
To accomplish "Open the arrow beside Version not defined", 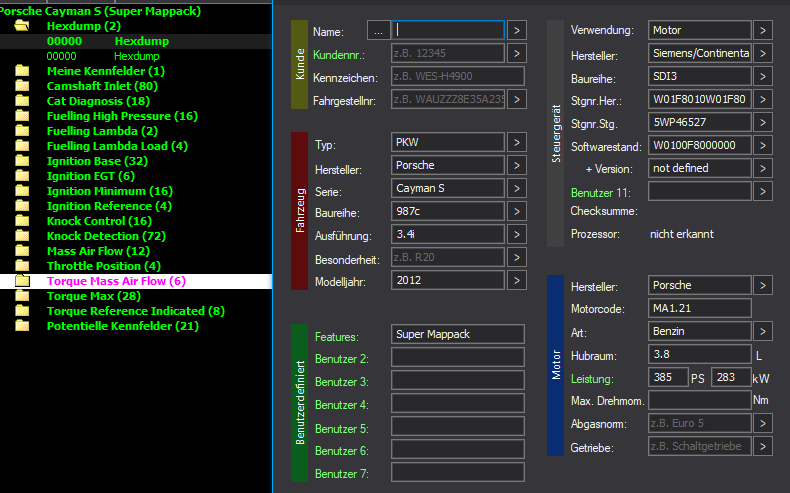I will pos(763,168).
